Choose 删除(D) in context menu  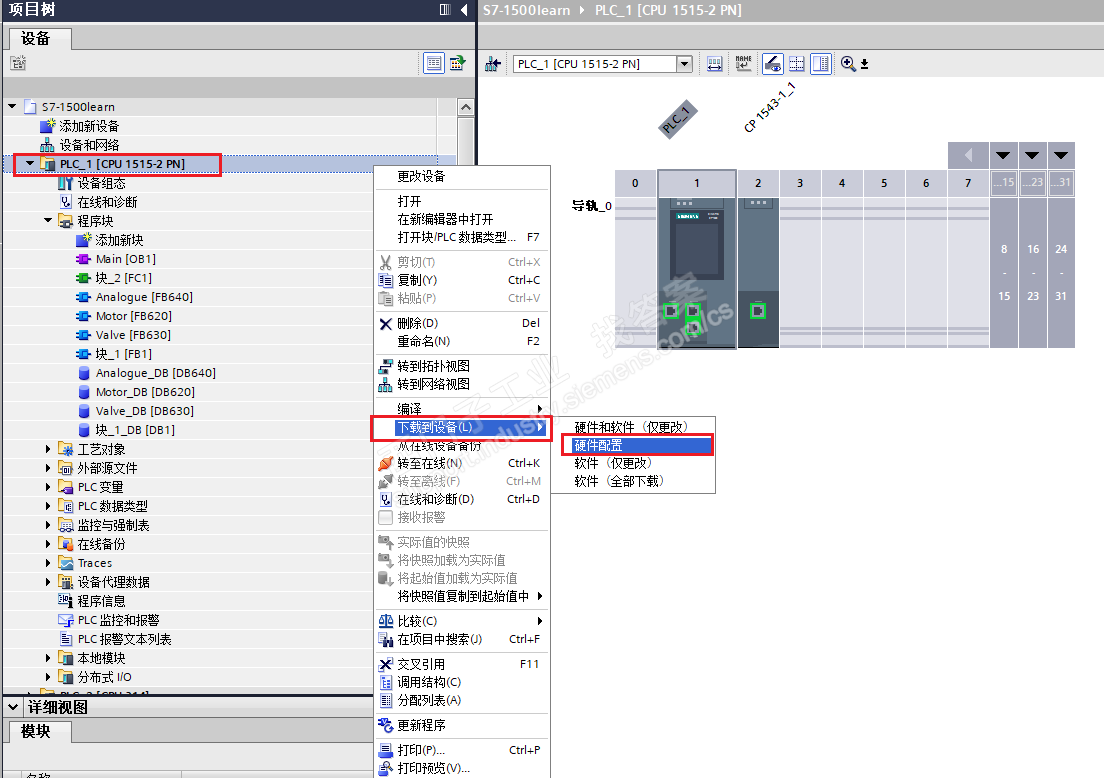click(462, 323)
